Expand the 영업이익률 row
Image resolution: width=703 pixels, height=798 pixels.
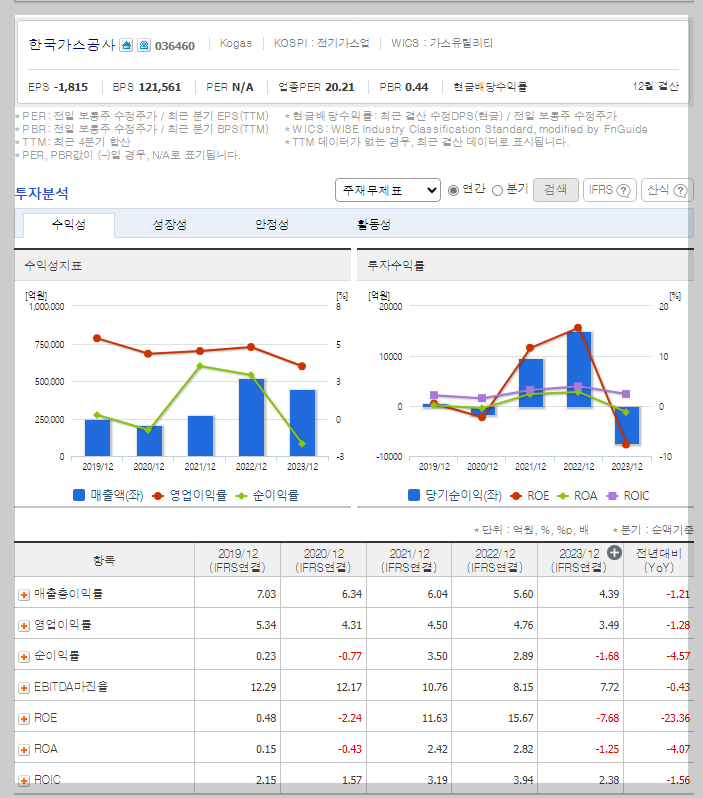point(23,626)
